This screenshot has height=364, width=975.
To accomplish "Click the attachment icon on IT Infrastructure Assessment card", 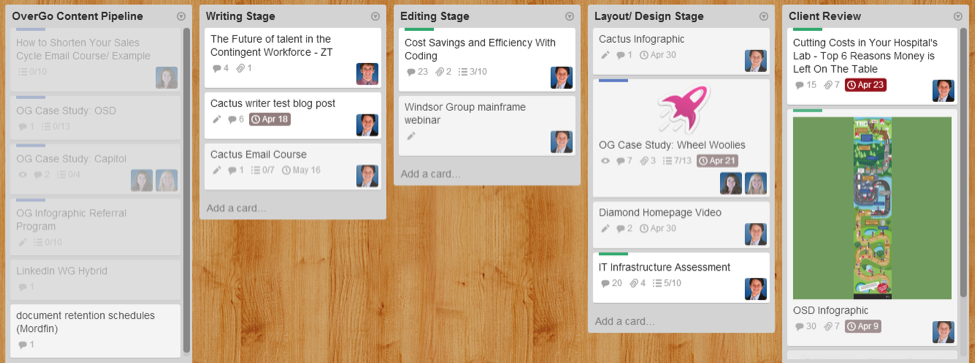I will click(x=634, y=283).
